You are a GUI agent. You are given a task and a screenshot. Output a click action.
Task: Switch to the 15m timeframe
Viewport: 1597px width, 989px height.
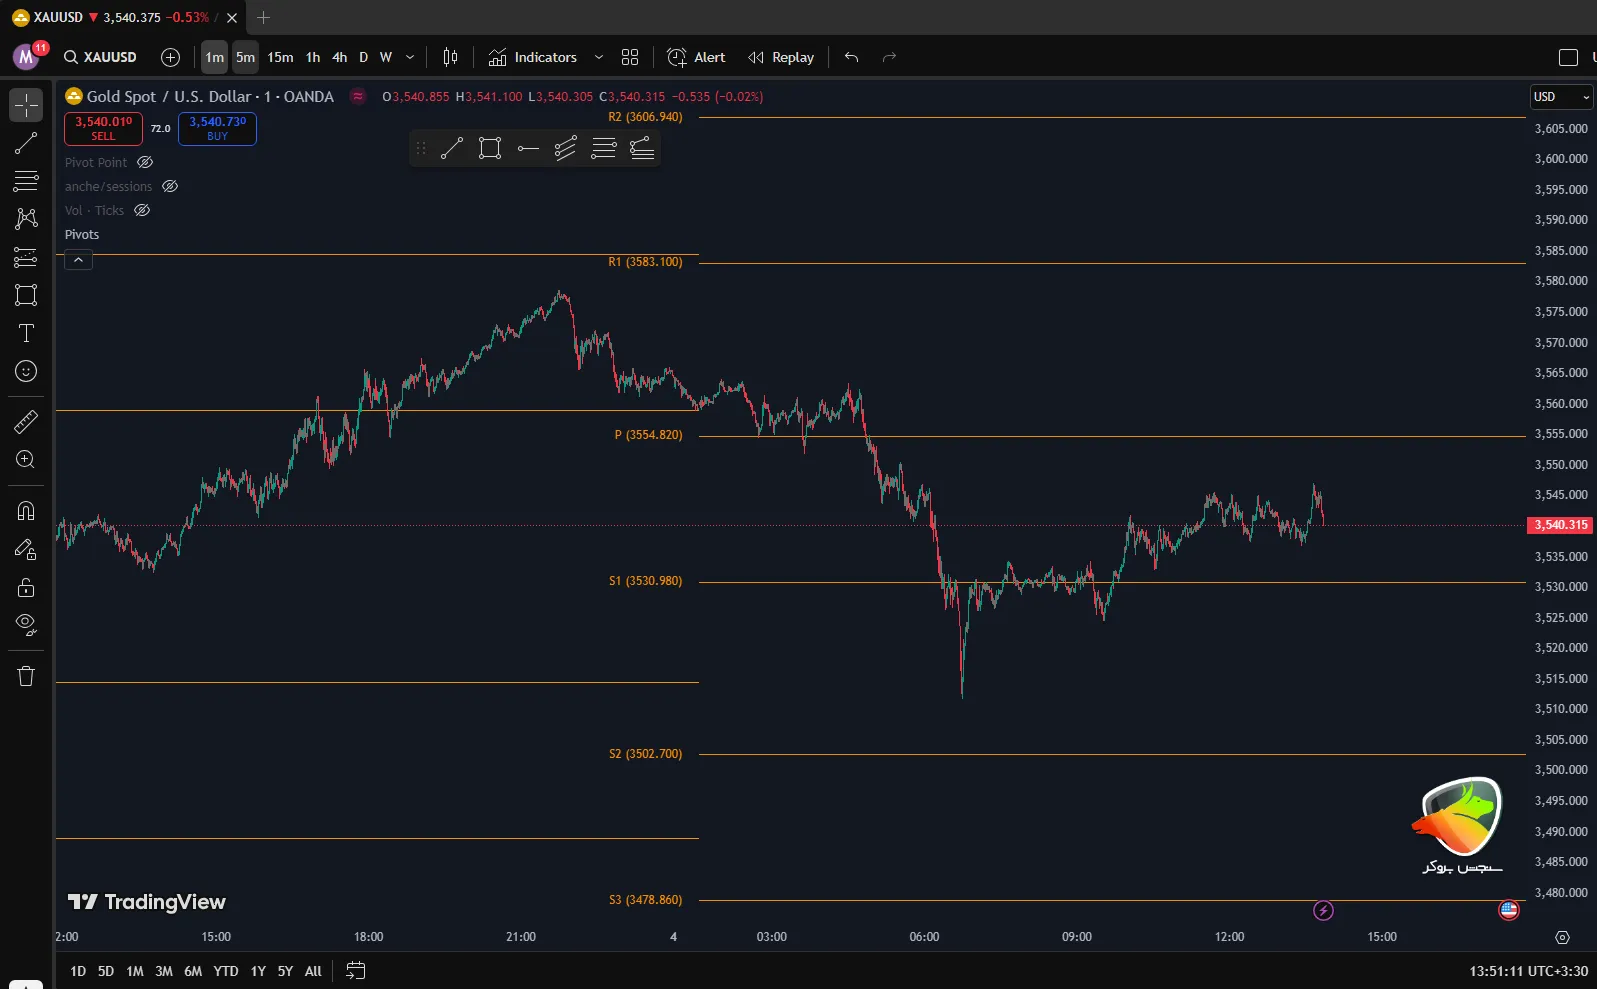coord(280,57)
